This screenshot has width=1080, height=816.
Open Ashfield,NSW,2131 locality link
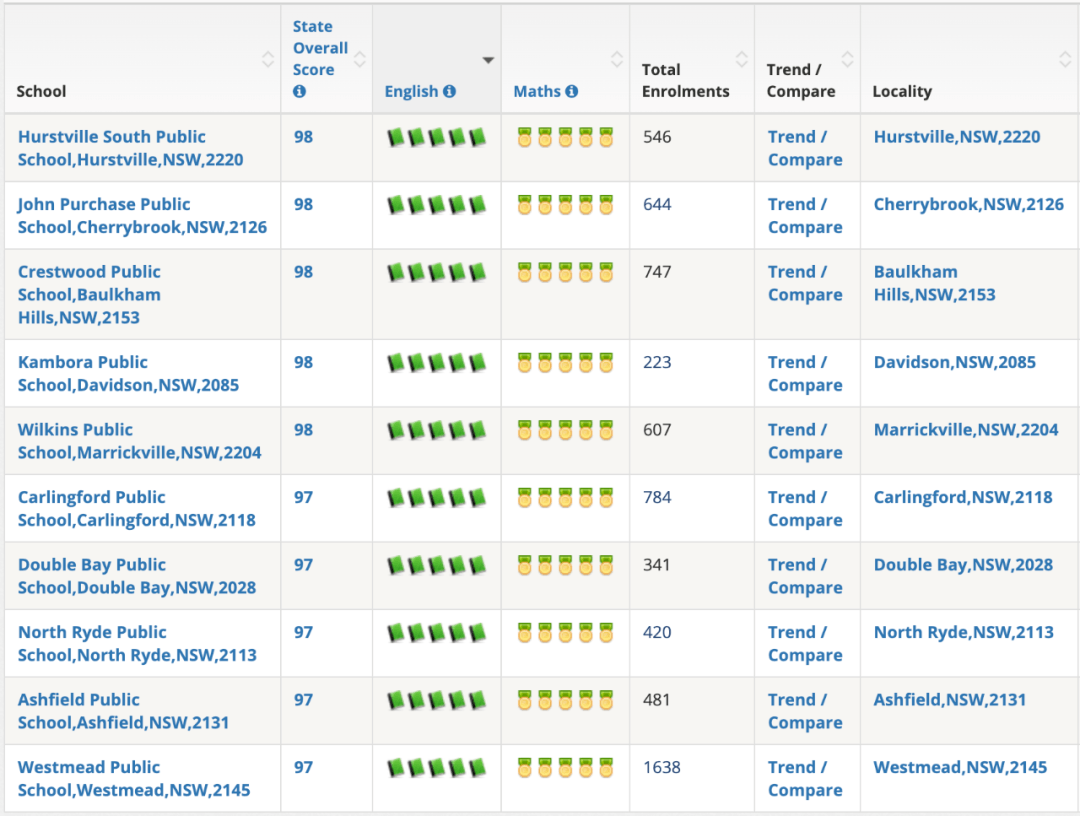click(950, 700)
